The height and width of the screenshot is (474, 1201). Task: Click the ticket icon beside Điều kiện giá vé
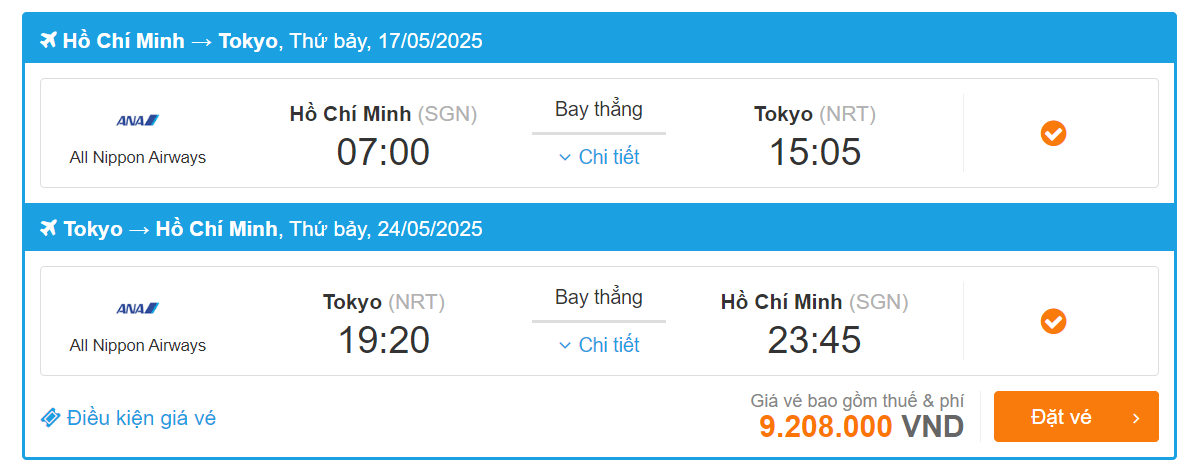pos(50,418)
